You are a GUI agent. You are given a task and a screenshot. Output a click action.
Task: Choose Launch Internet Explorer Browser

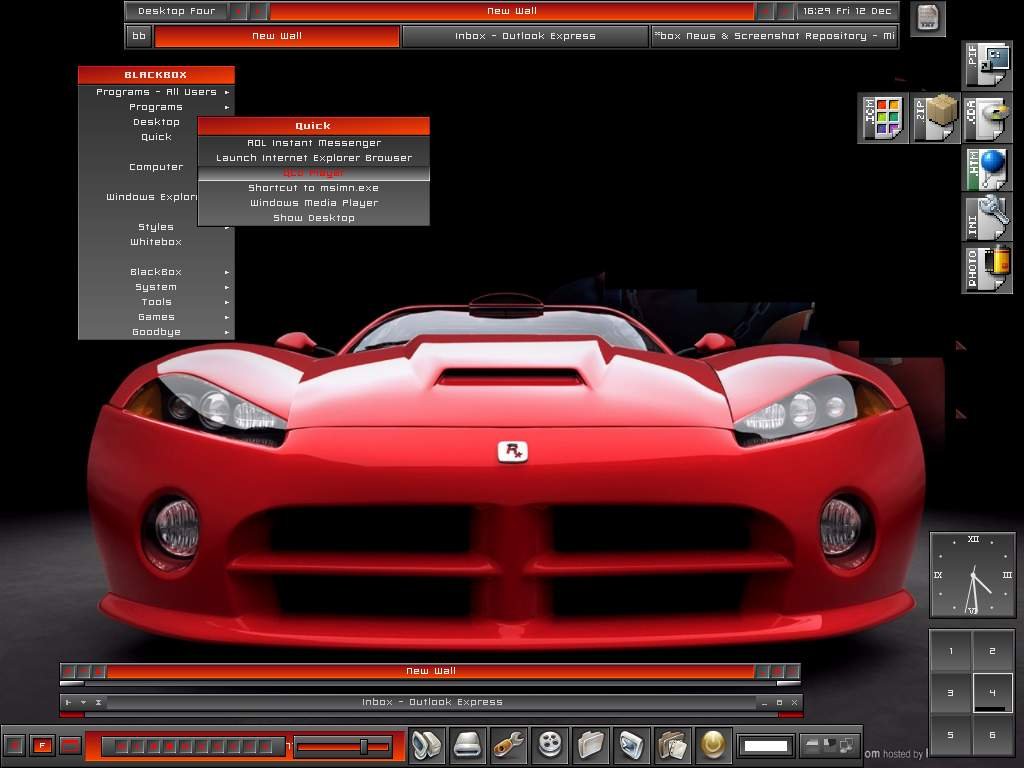[x=313, y=158]
